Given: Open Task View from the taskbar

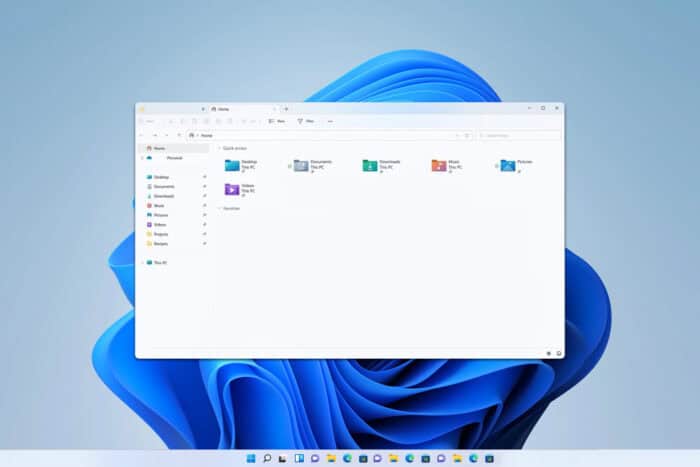Looking at the screenshot, I should coord(283,459).
